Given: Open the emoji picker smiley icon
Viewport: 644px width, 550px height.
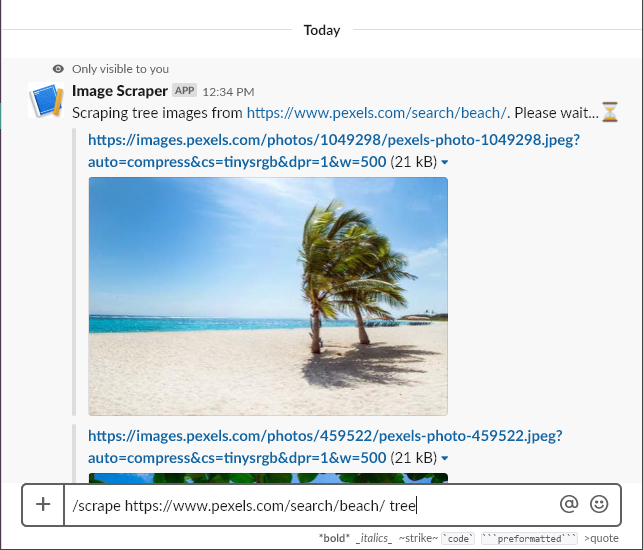Looking at the screenshot, I should 599,504.
